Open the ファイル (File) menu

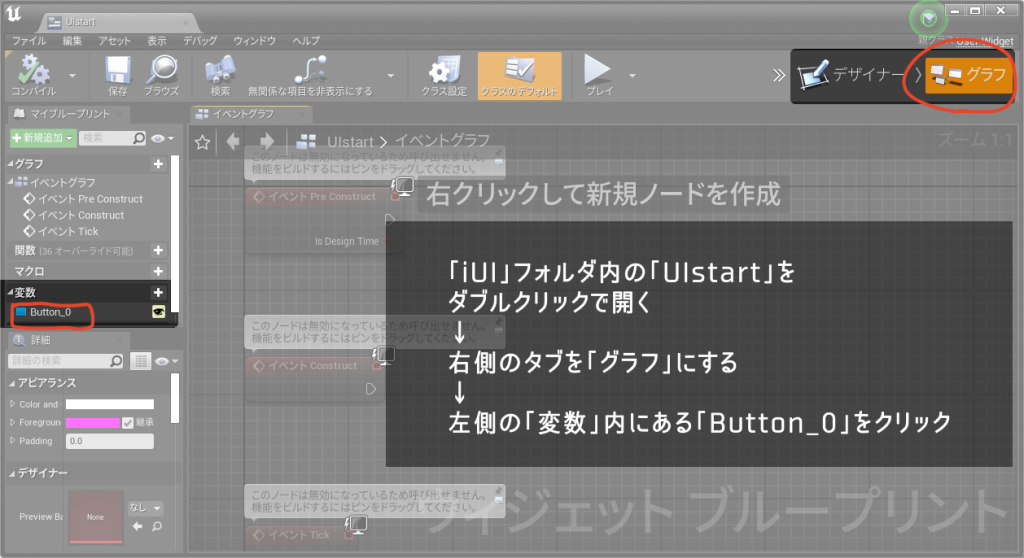[x=29, y=40]
